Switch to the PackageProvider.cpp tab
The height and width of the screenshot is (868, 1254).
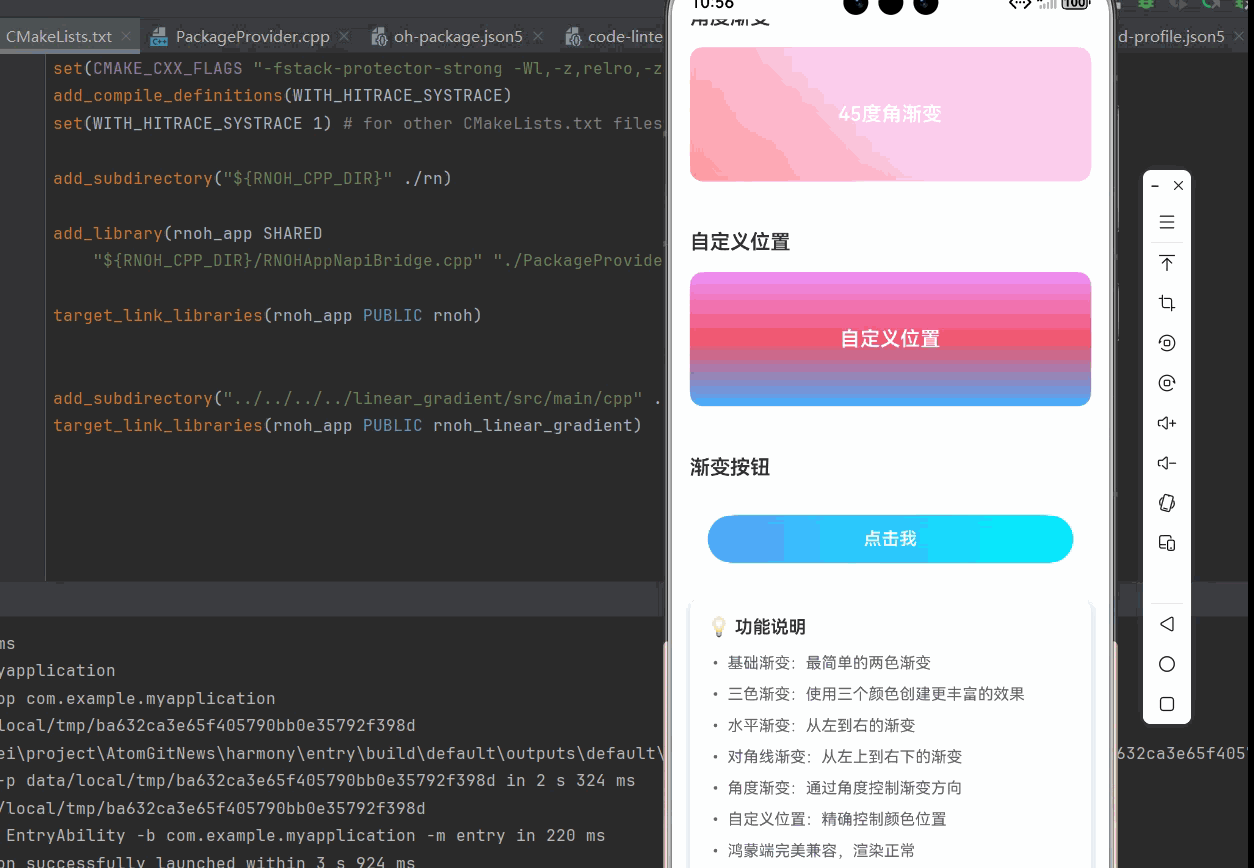(x=250, y=36)
